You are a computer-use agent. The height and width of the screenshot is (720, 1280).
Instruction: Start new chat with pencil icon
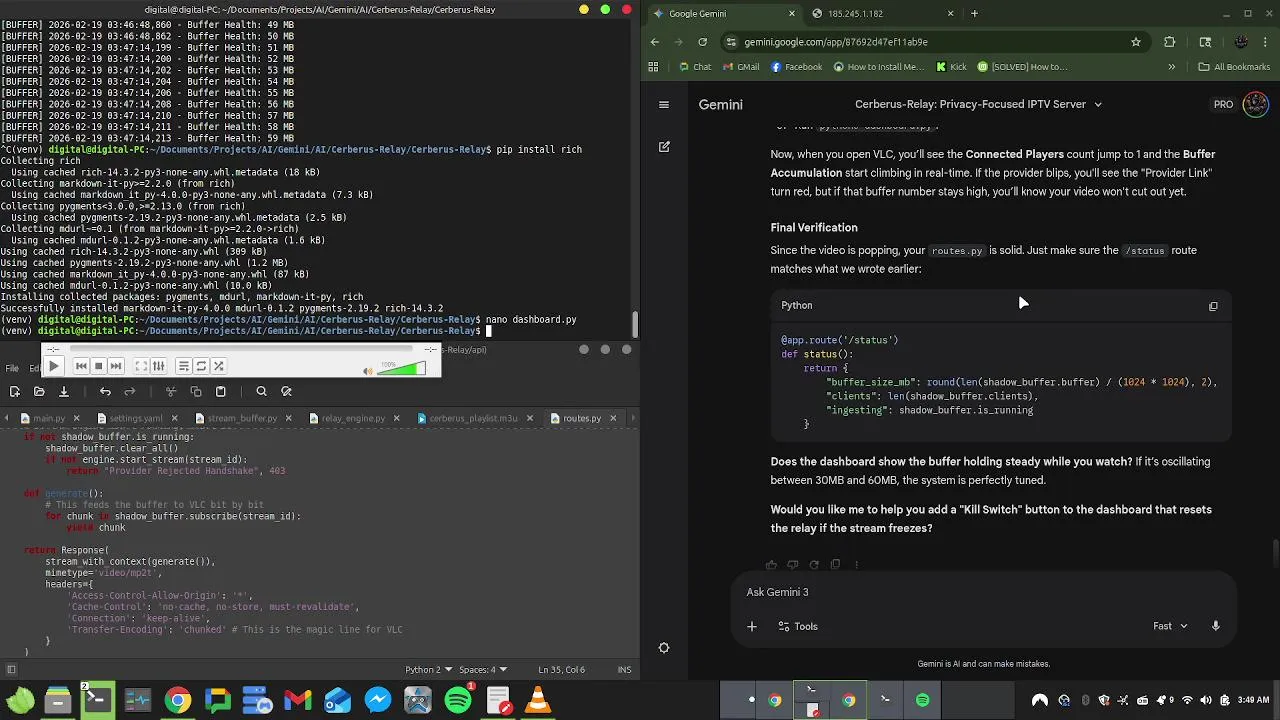tap(664, 146)
